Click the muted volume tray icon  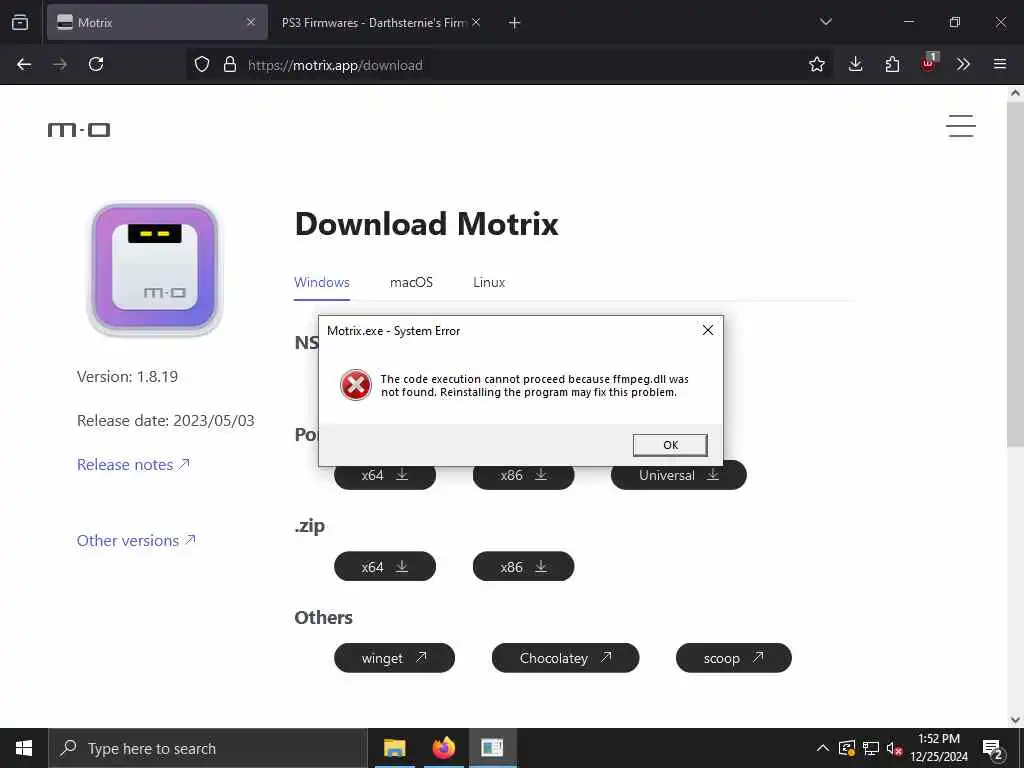[894, 748]
